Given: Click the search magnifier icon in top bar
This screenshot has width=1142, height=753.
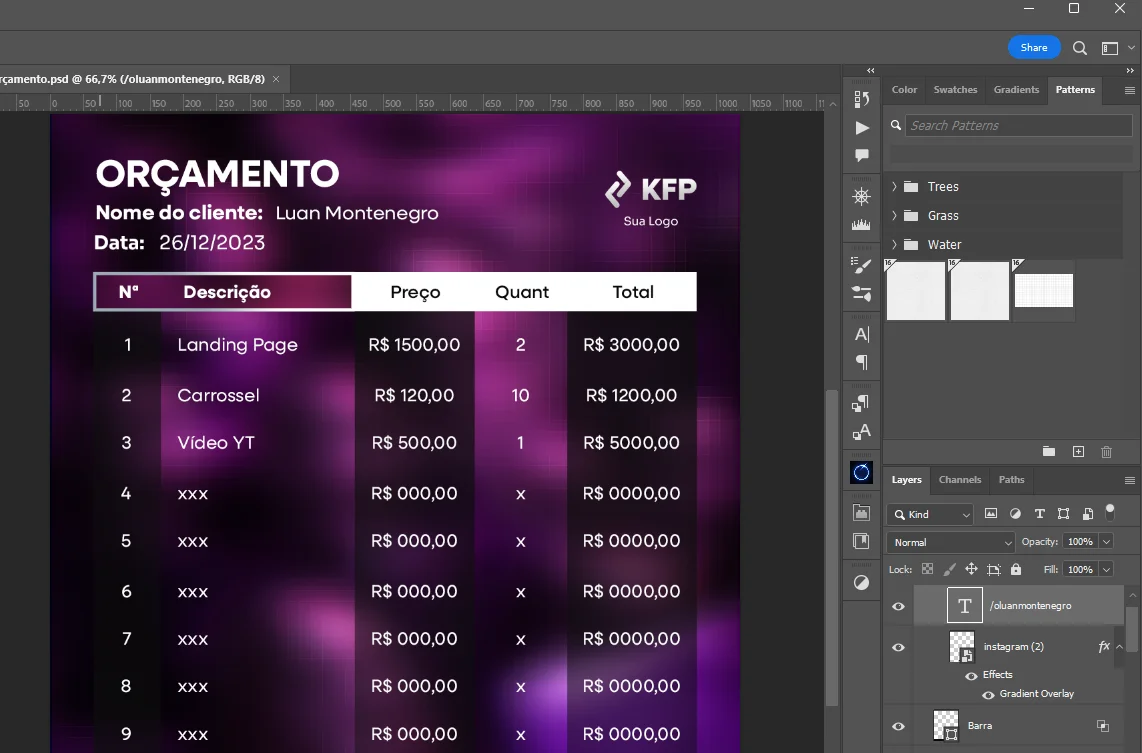Looking at the screenshot, I should coord(1080,48).
